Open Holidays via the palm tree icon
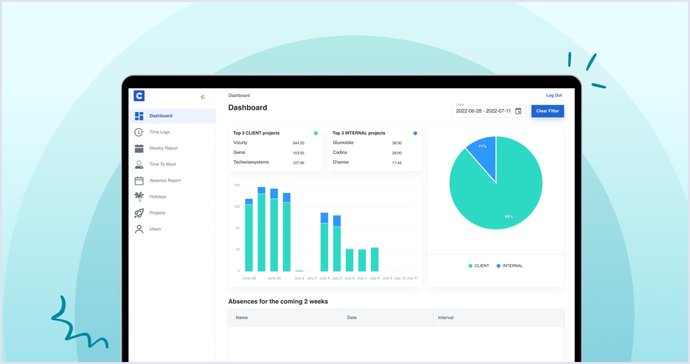This screenshot has width=690, height=364. tap(139, 196)
